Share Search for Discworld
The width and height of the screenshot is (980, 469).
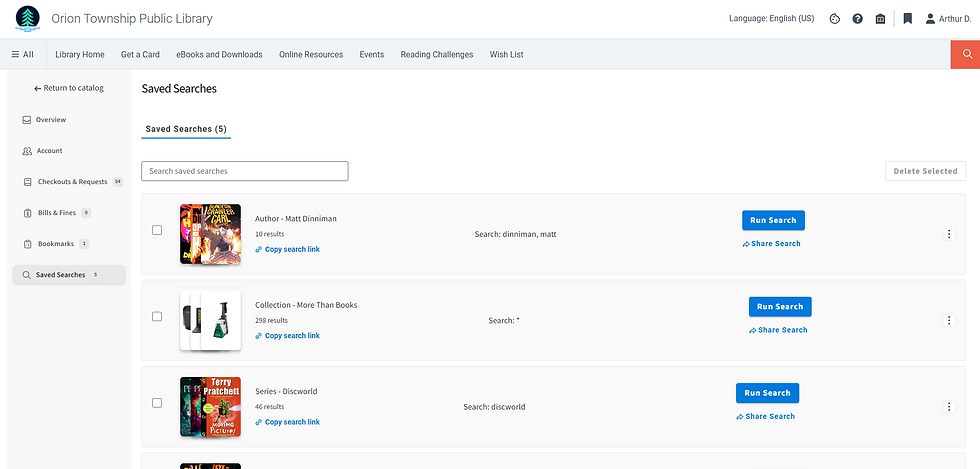(x=766, y=416)
